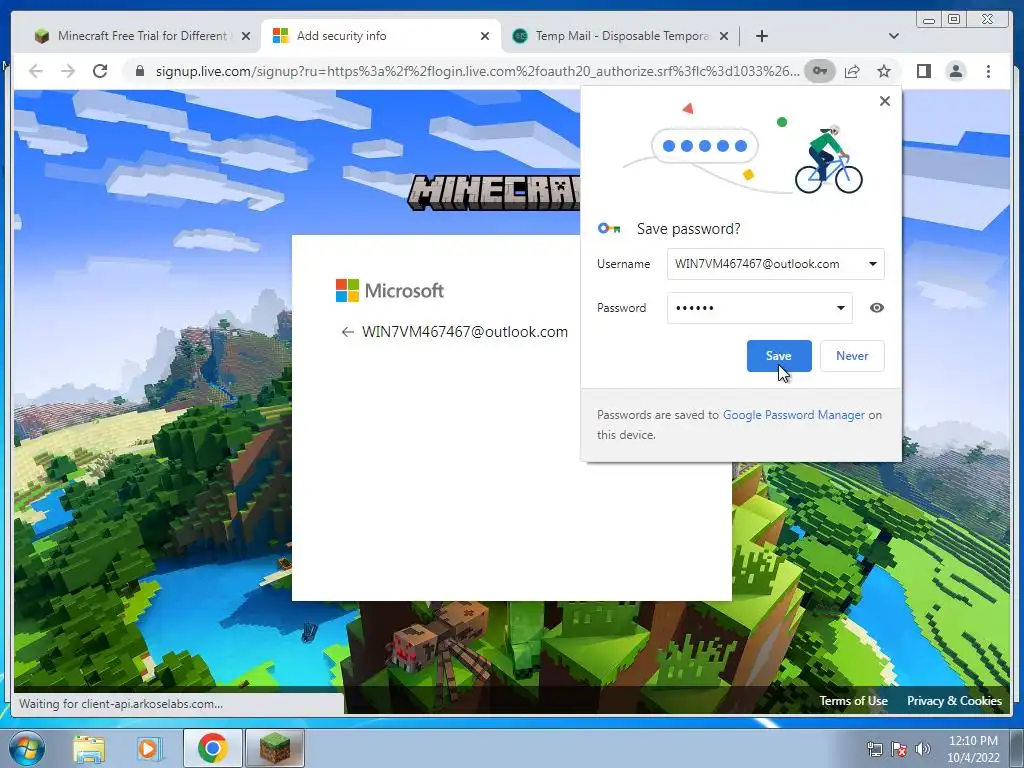This screenshot has height=768, width=1024.
Task: Close the Minecraft Free Trial tab
Action: click(246, 36)
